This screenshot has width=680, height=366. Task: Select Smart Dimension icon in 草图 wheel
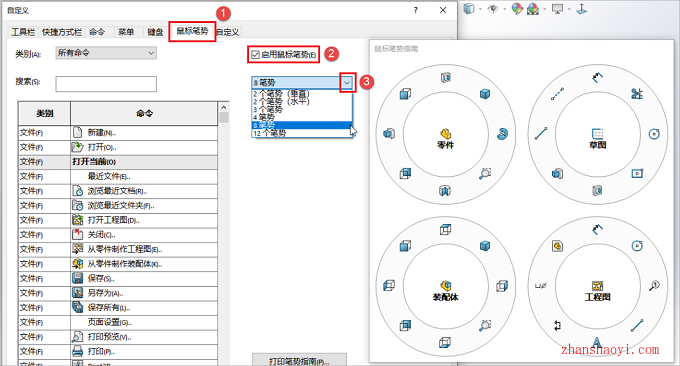[598, 77]
